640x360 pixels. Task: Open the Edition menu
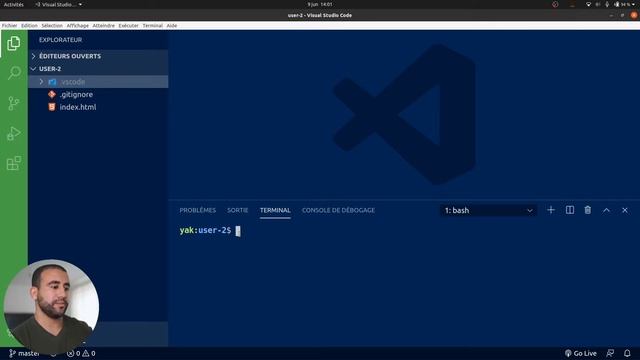(29, 25)
